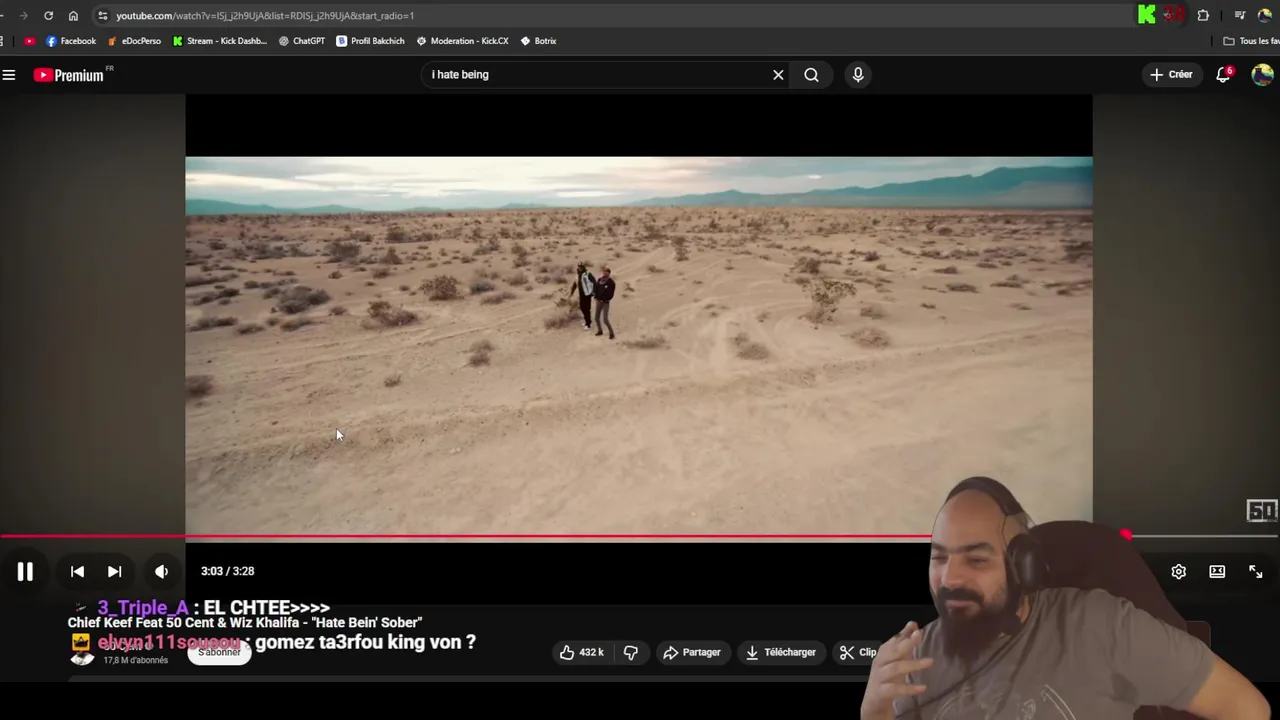The height and width of the screenshot is (720, 1280).
Task: Click the Télécharger download button
Action: click(x=780, y=652)
